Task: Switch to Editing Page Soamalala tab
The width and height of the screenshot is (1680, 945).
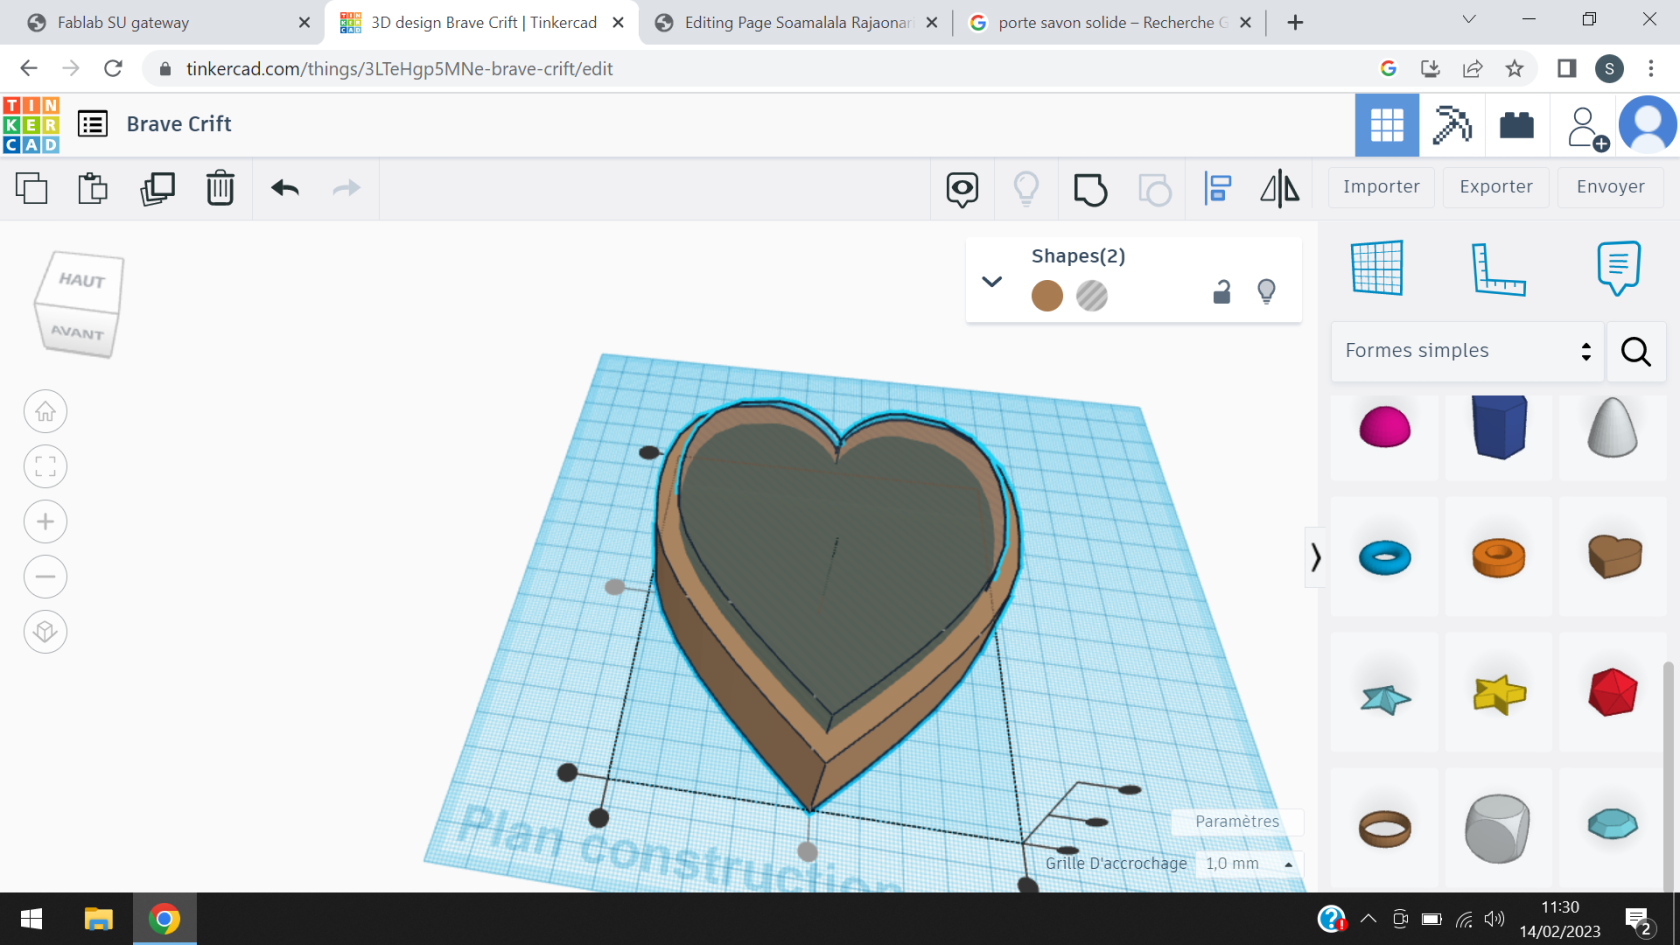Action: (796, 22)
